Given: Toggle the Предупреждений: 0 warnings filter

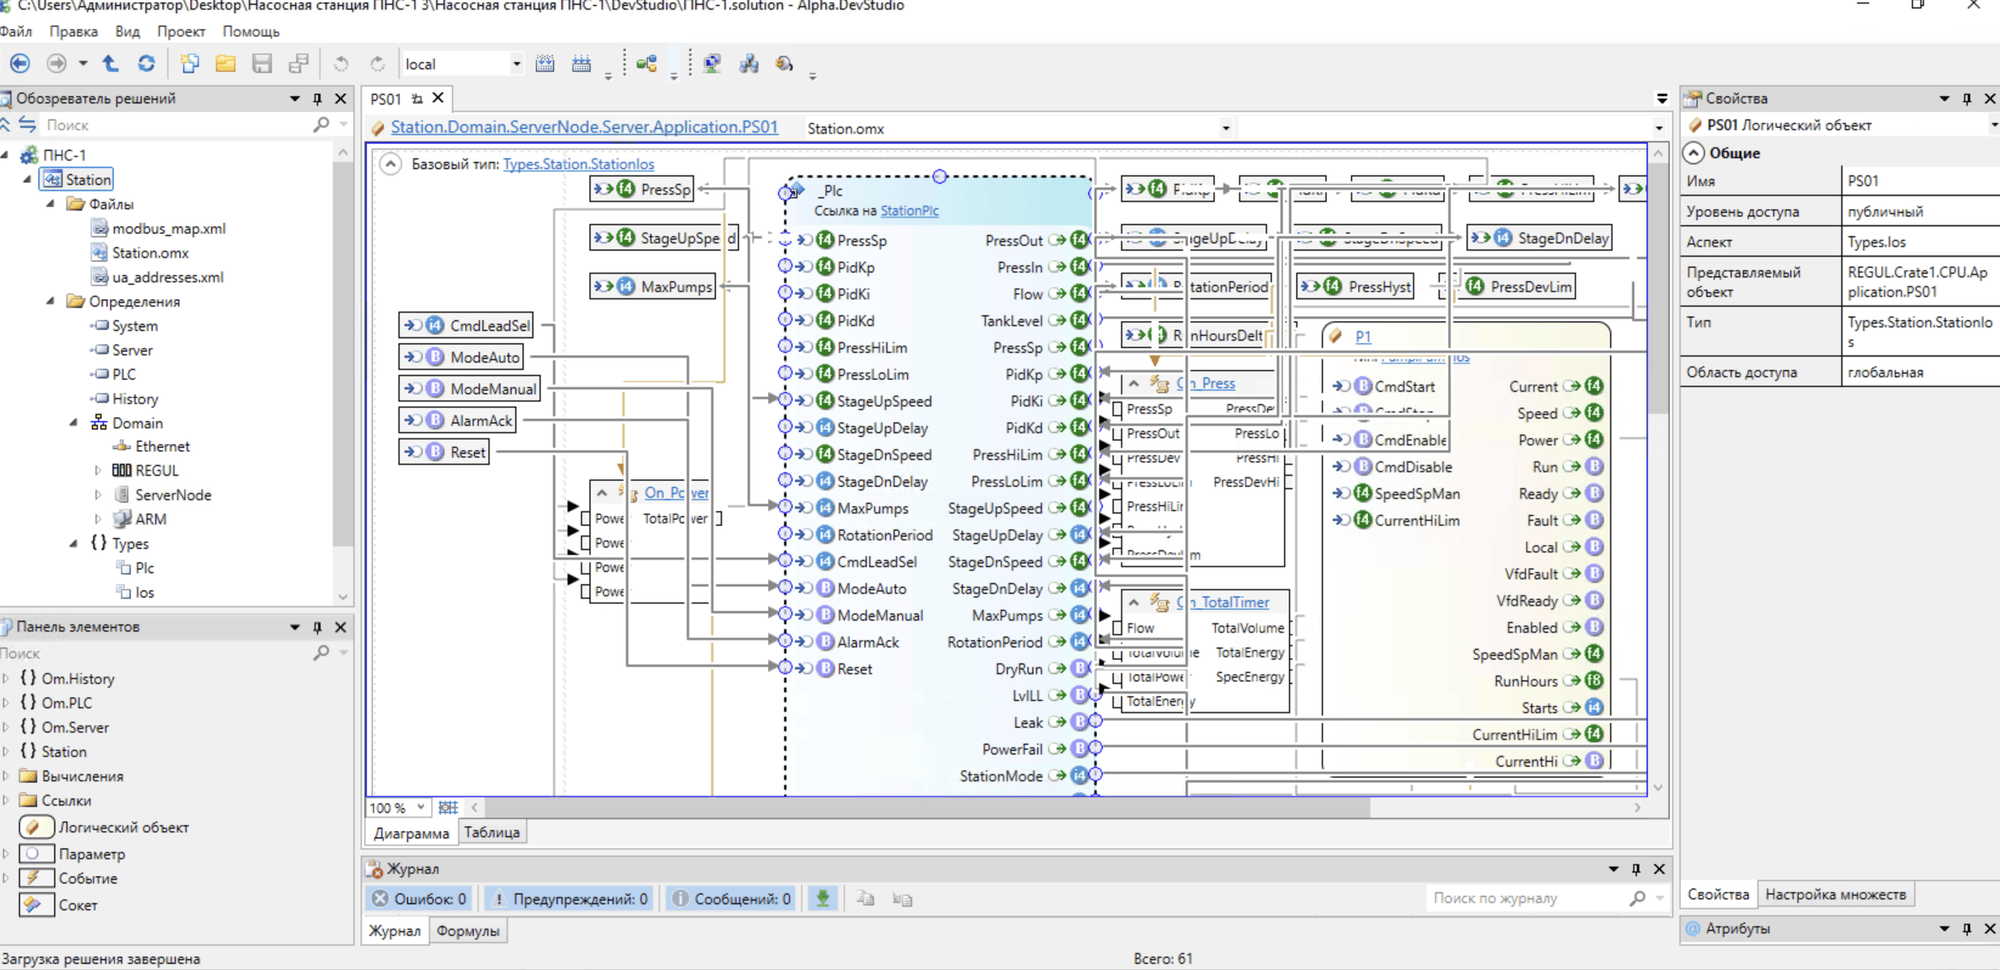Looking at the screenshot, I should [569, 899].
